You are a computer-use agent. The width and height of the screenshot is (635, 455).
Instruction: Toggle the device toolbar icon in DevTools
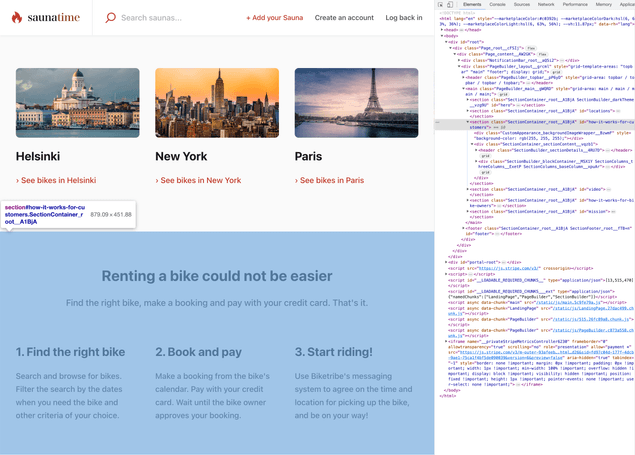click(452, 5)
